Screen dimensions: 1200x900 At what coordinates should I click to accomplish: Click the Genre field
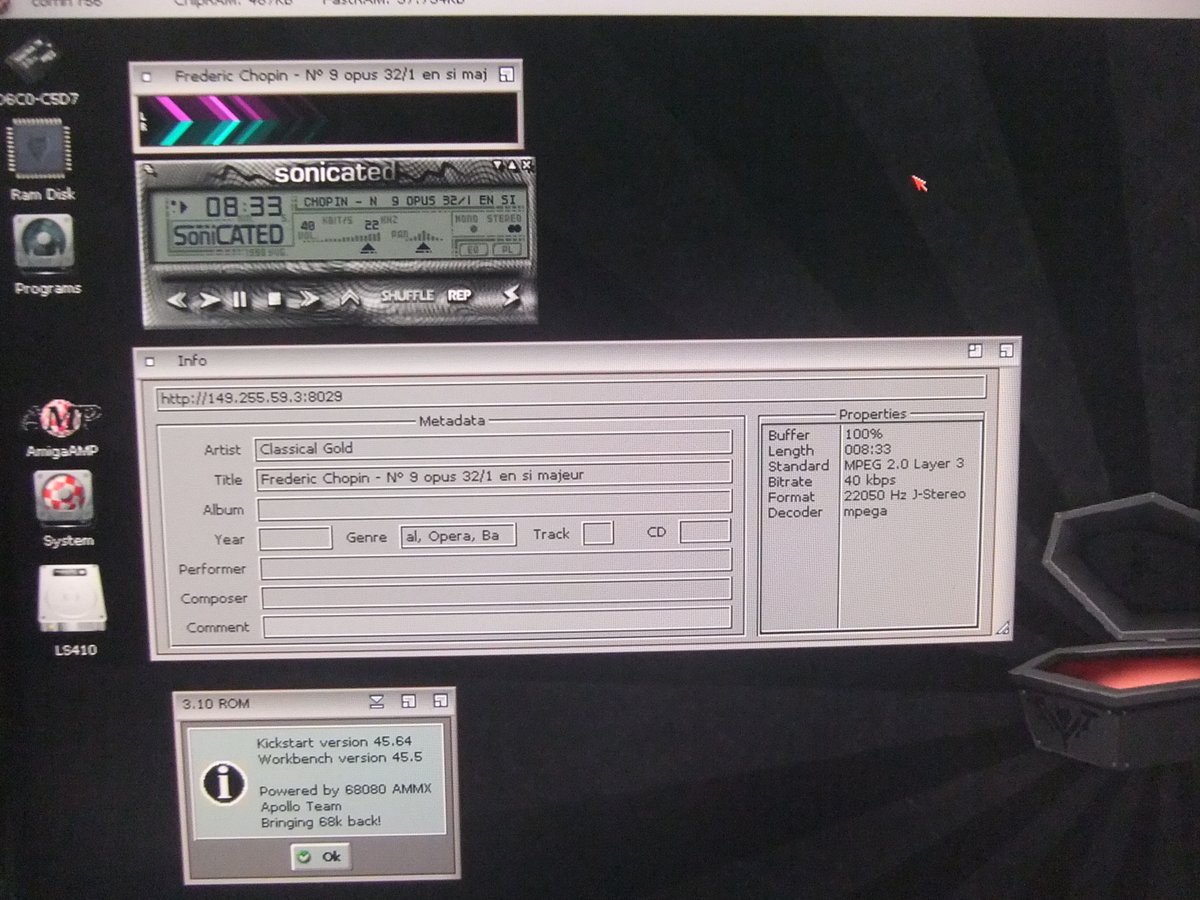point(458,536)
